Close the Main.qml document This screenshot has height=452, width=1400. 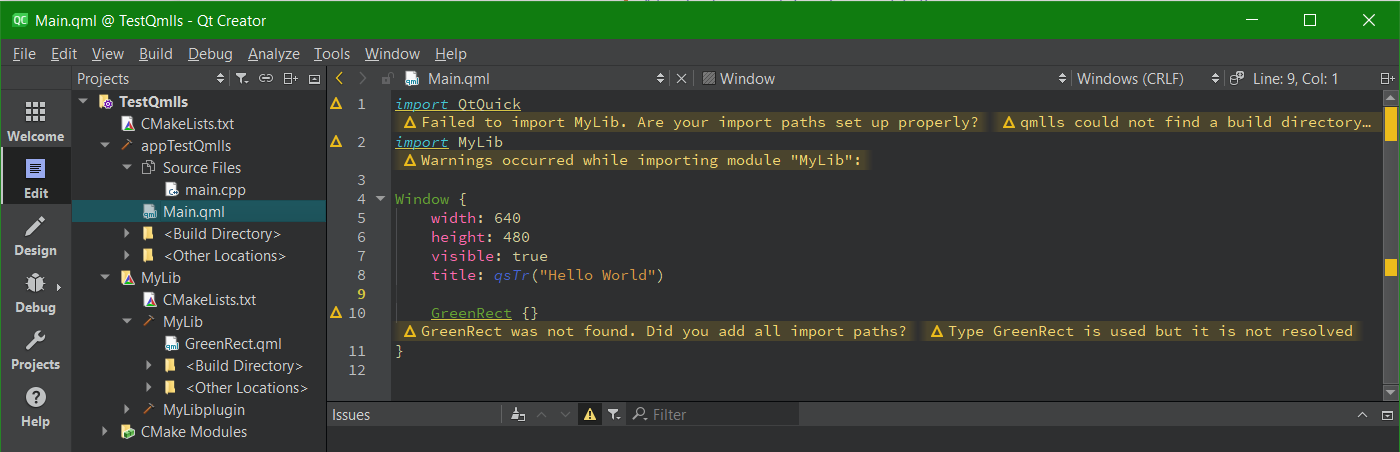[x=681, y=78]
